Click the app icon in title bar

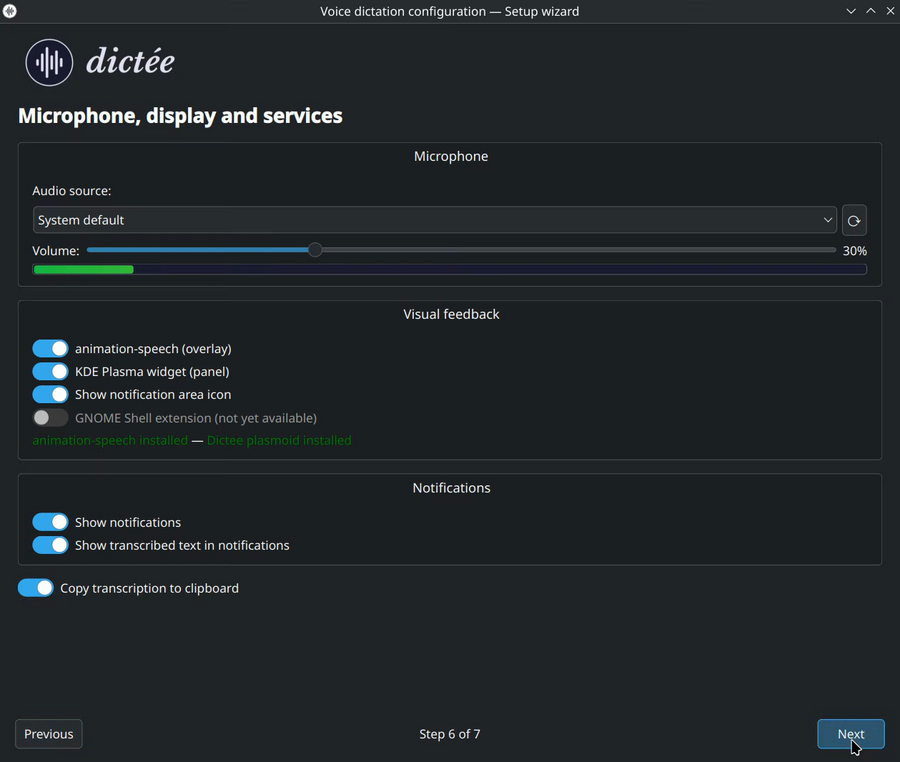pos(9,11)
